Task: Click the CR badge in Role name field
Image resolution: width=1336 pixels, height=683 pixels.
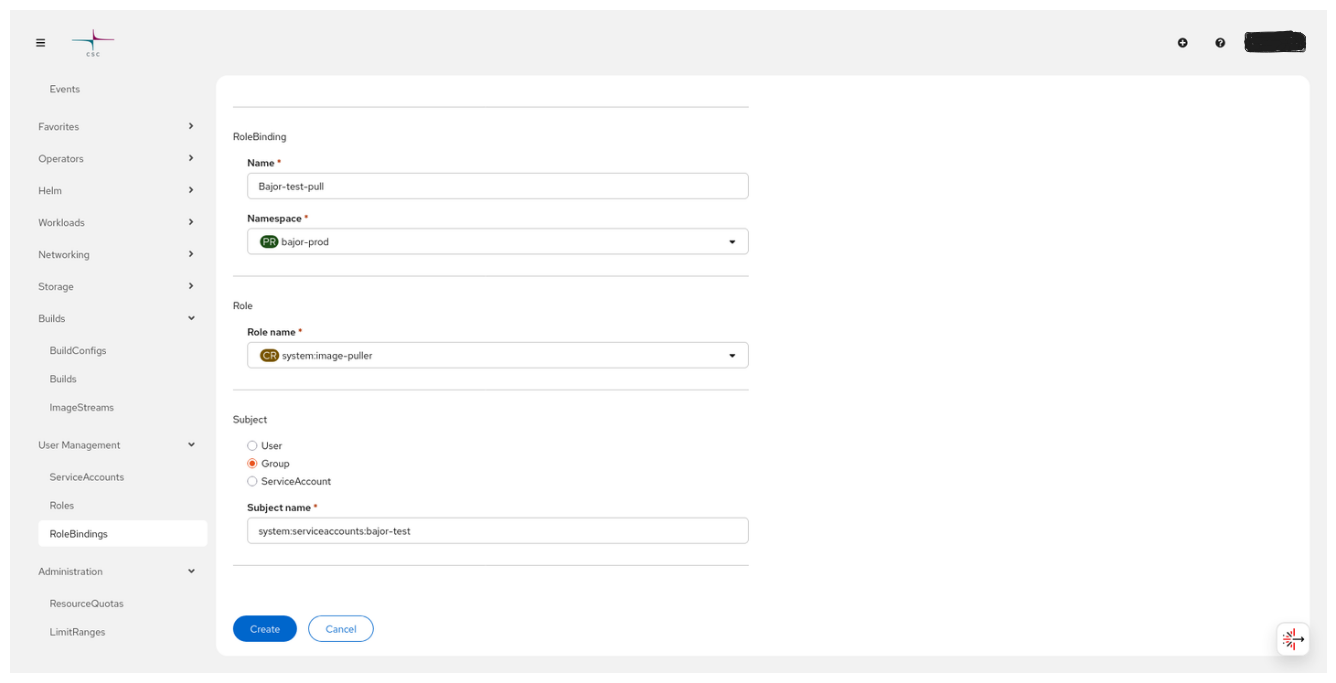Action: 269,355
